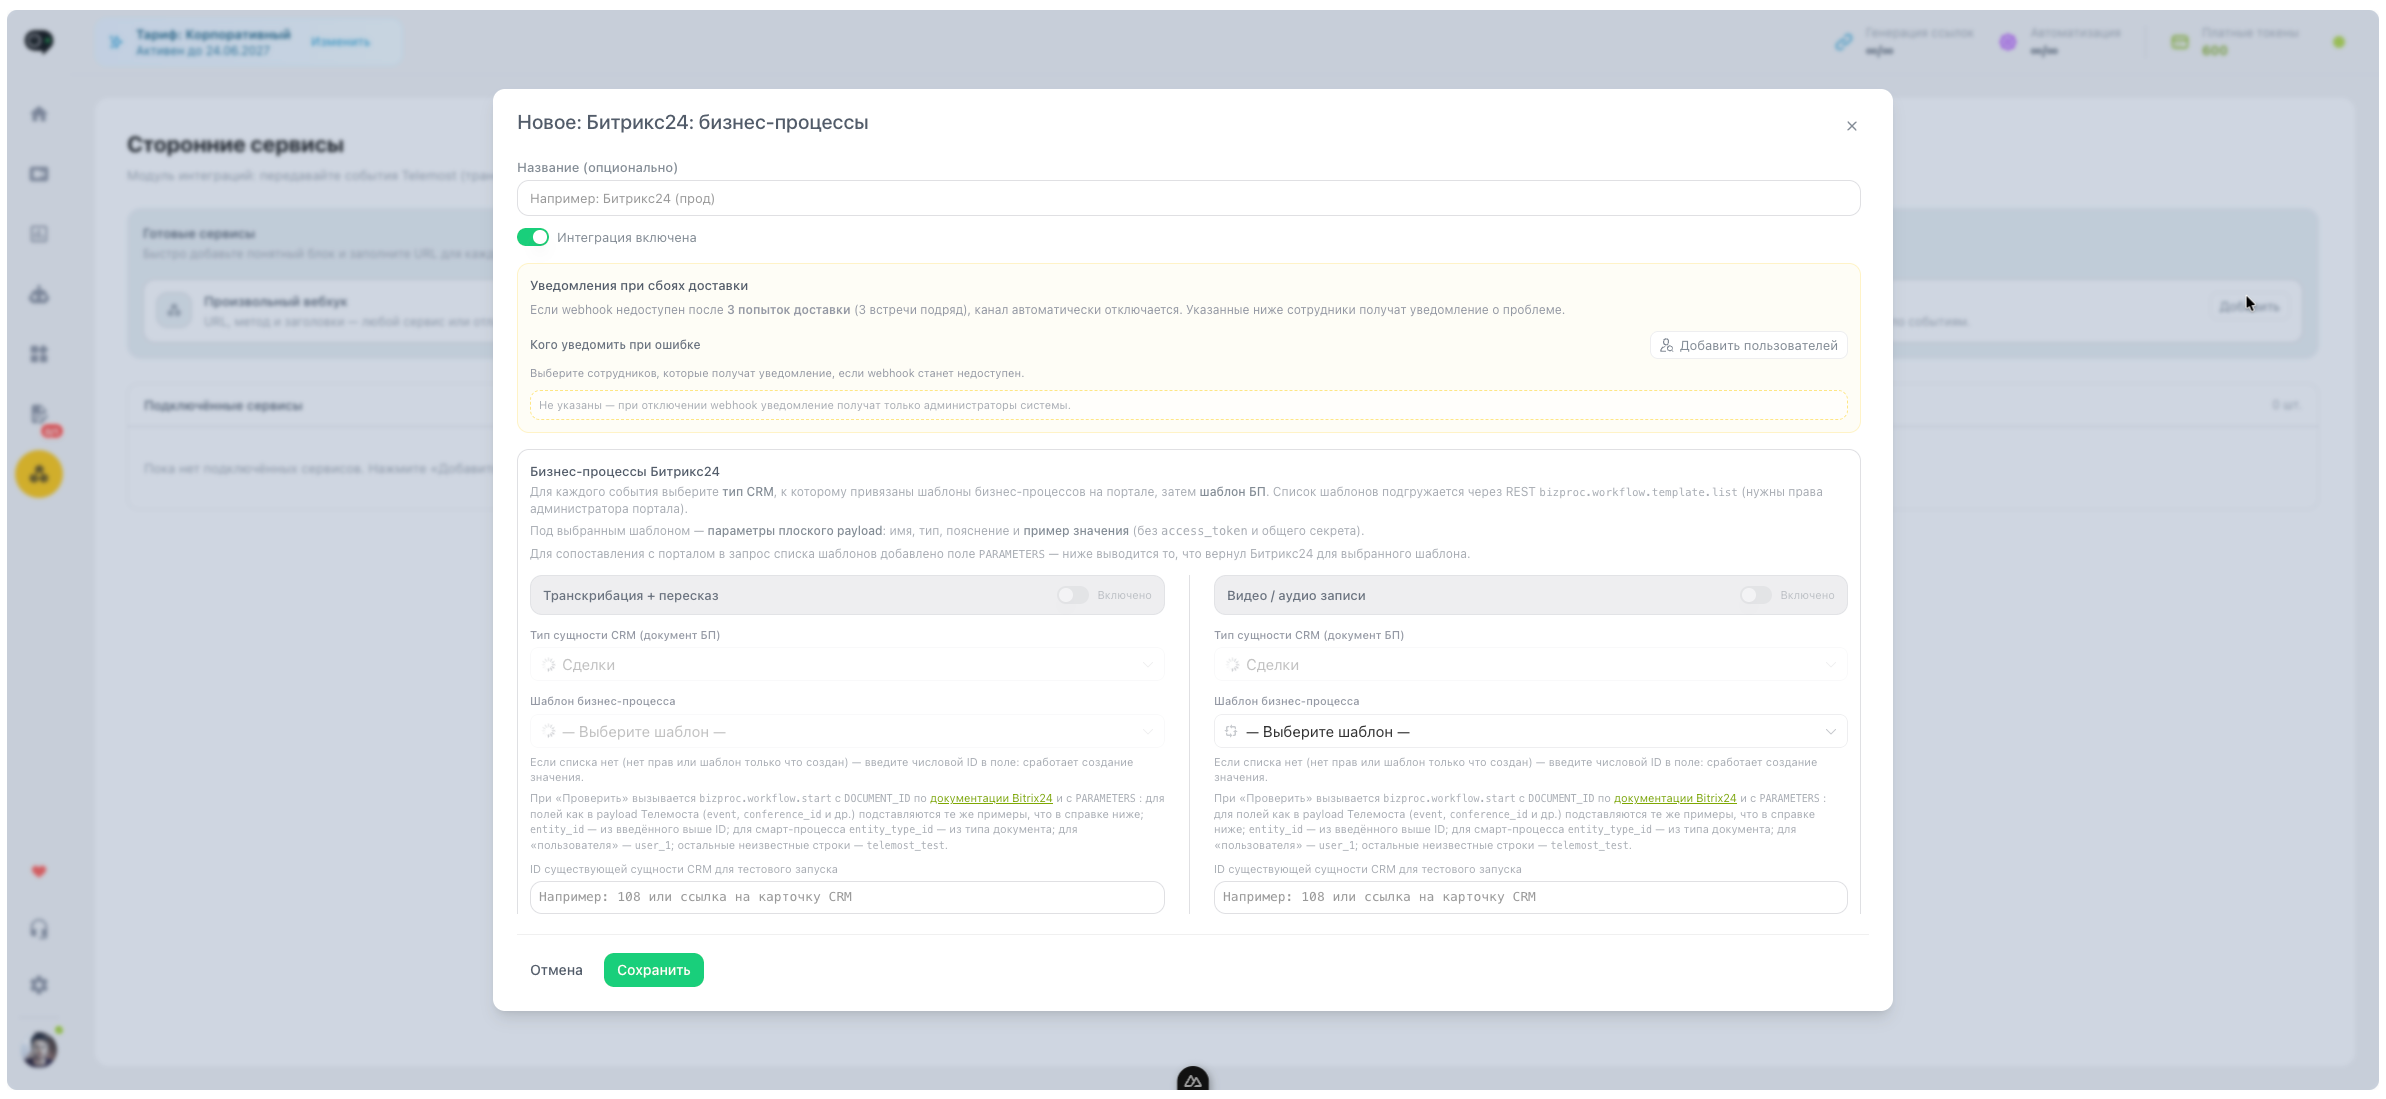2386x1099 pixels.
Task: Open 'документации Bitrix24' link in Видео / аудио column
Action: coord(1675,798)
